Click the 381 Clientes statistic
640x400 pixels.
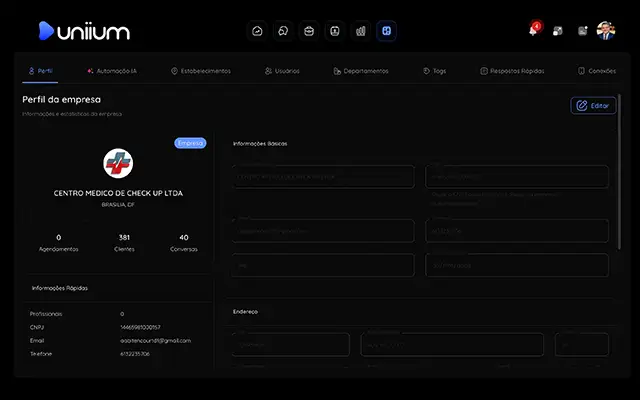[124, 243]
